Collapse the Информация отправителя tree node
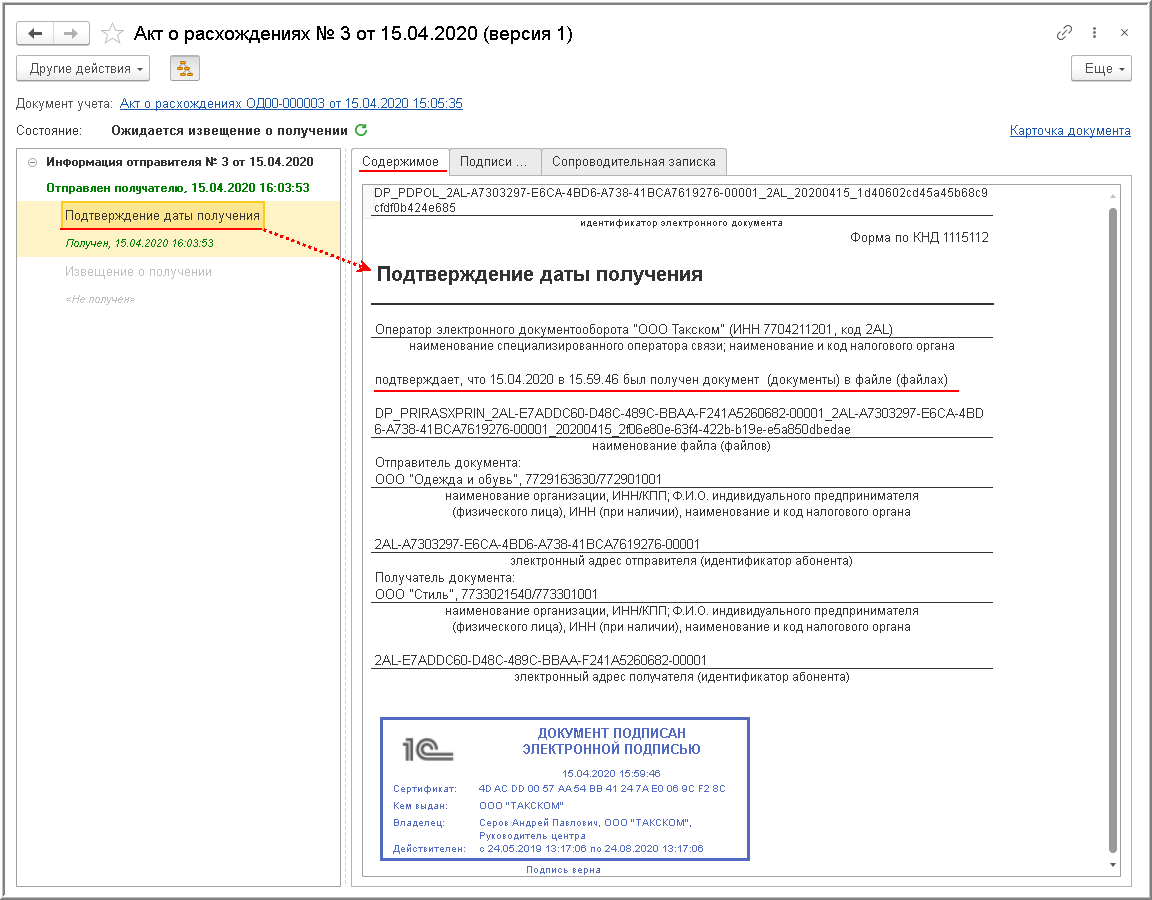This screenshot has height=900, width=1152. click(x=32, y=162)
